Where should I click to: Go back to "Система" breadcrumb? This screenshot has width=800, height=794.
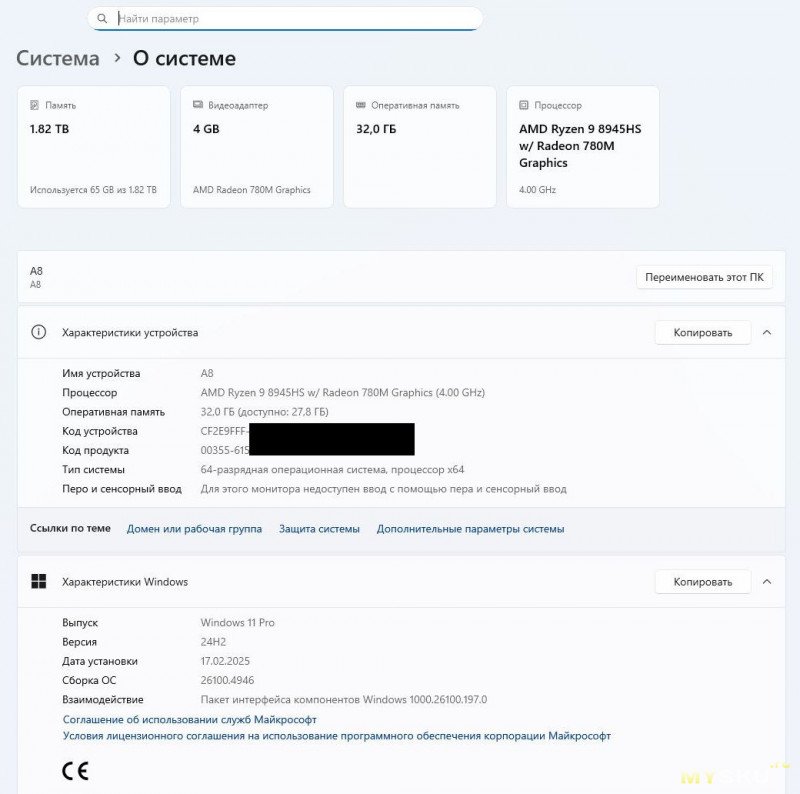58,58
